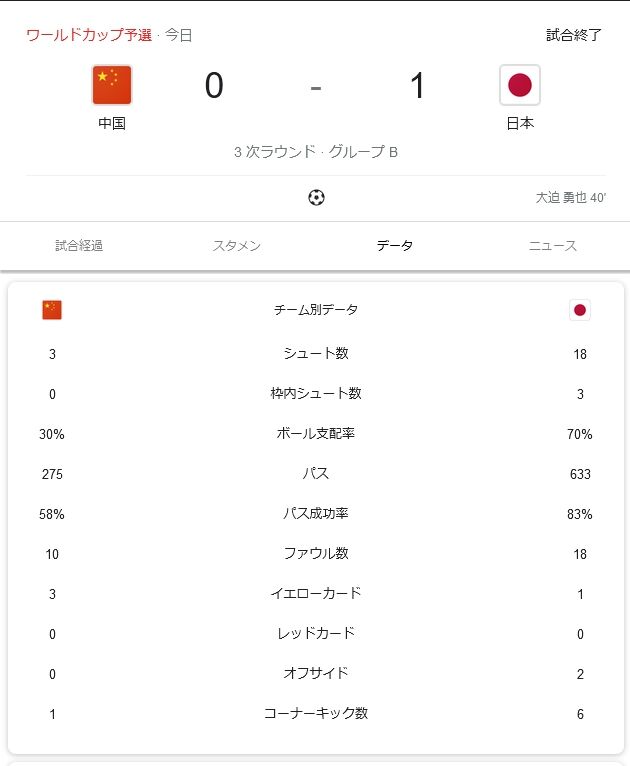Click the 試合終了 status label
630x766 pixels.
pos(574,35)
